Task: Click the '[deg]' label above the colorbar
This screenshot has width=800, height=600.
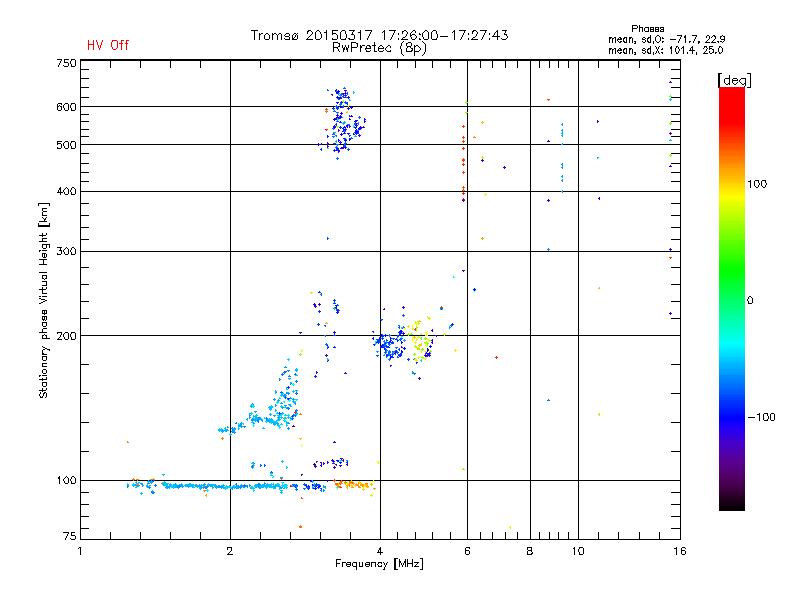Action: coord(734,80)
